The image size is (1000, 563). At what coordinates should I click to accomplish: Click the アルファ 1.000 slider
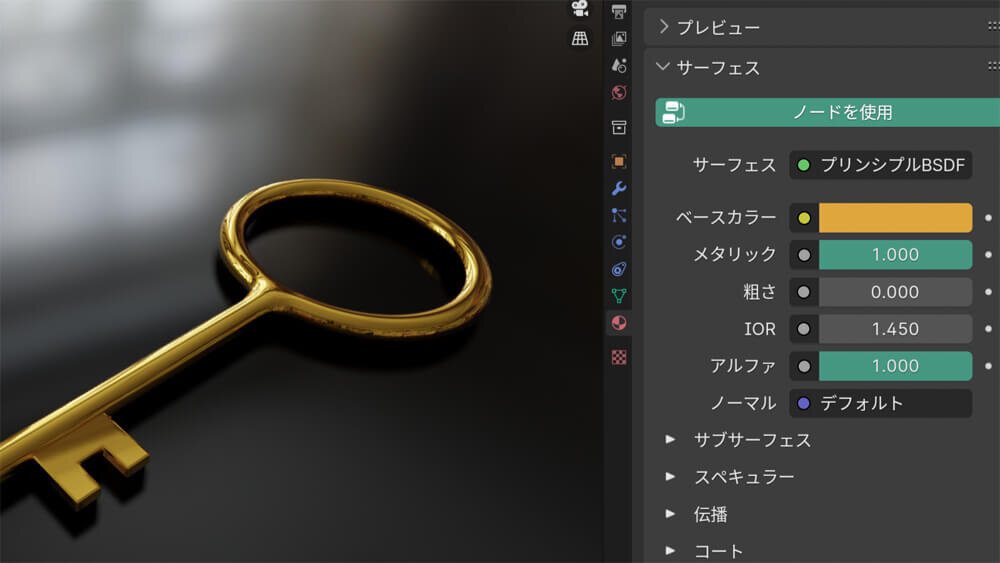(895, 366)
